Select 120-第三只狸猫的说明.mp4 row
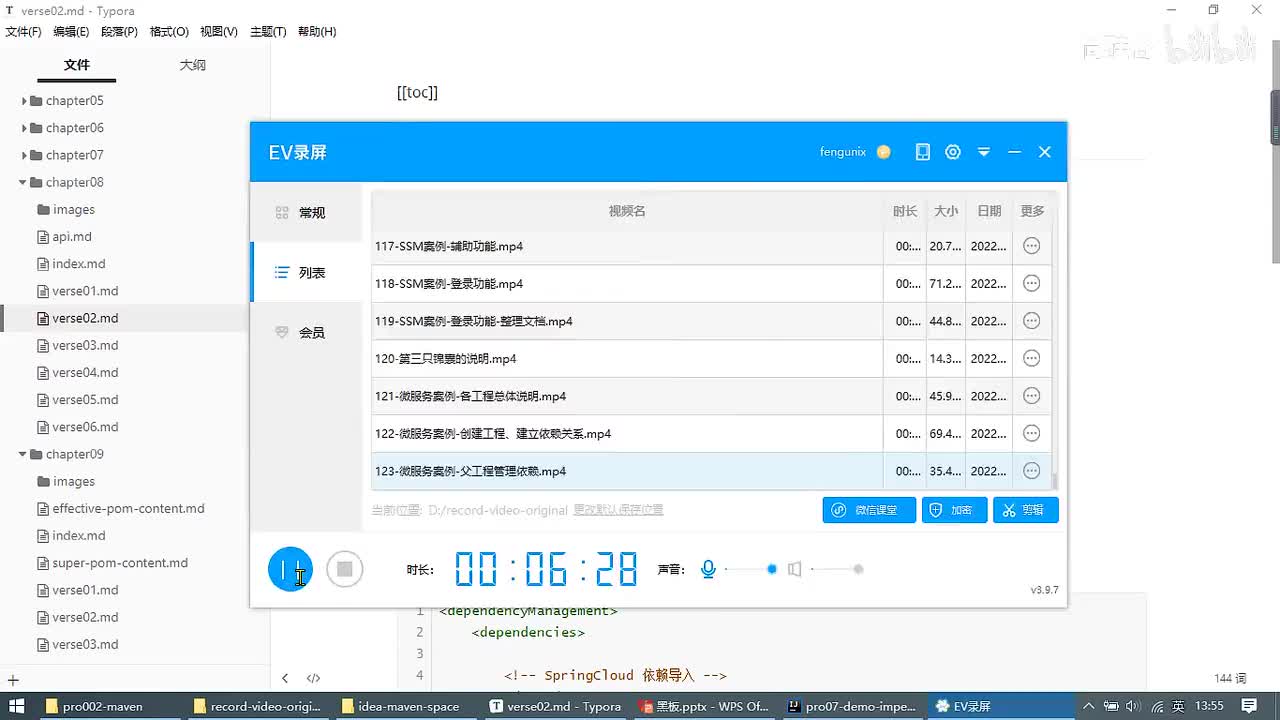 tap(711, 358)
